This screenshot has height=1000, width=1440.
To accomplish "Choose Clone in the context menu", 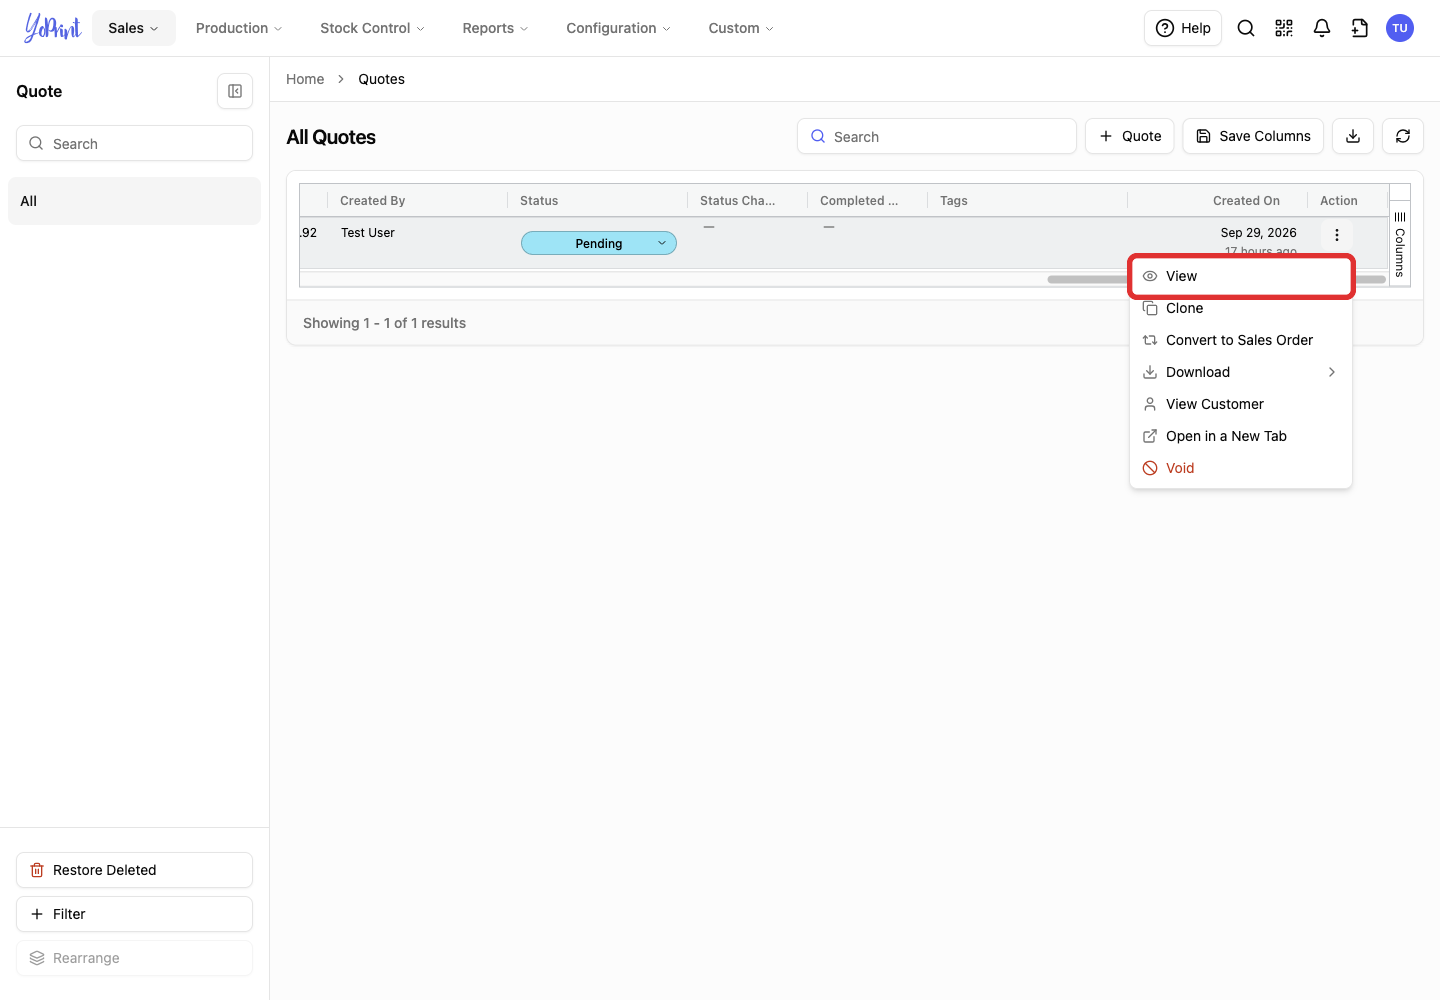I will click(x=1241, y=308).
